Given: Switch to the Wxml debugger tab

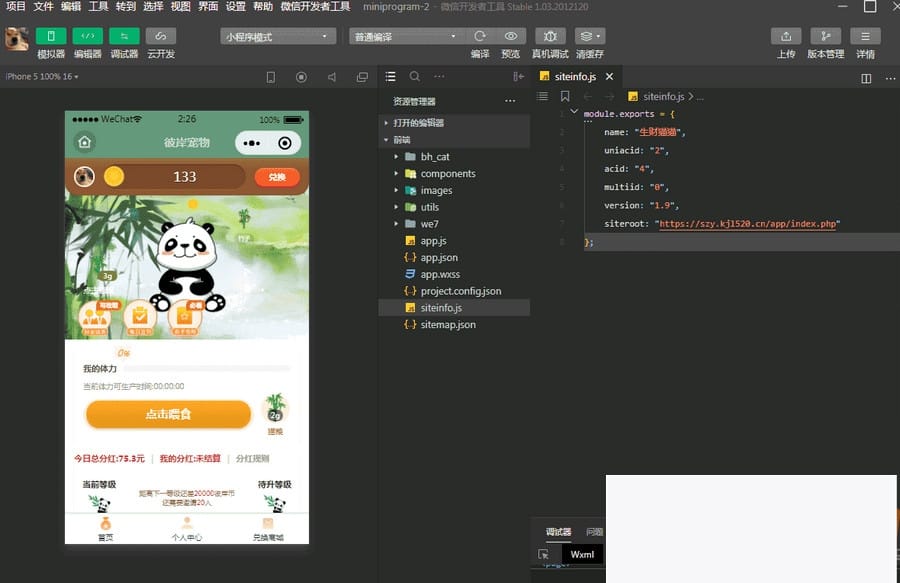Looking at the screenshot, I should point(582,553).
